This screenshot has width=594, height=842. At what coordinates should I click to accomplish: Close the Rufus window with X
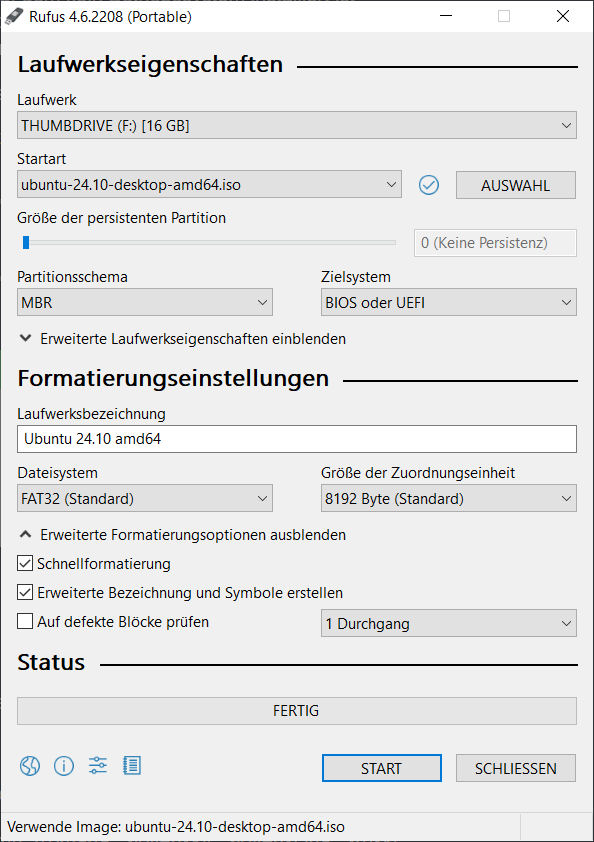(563, 16)
